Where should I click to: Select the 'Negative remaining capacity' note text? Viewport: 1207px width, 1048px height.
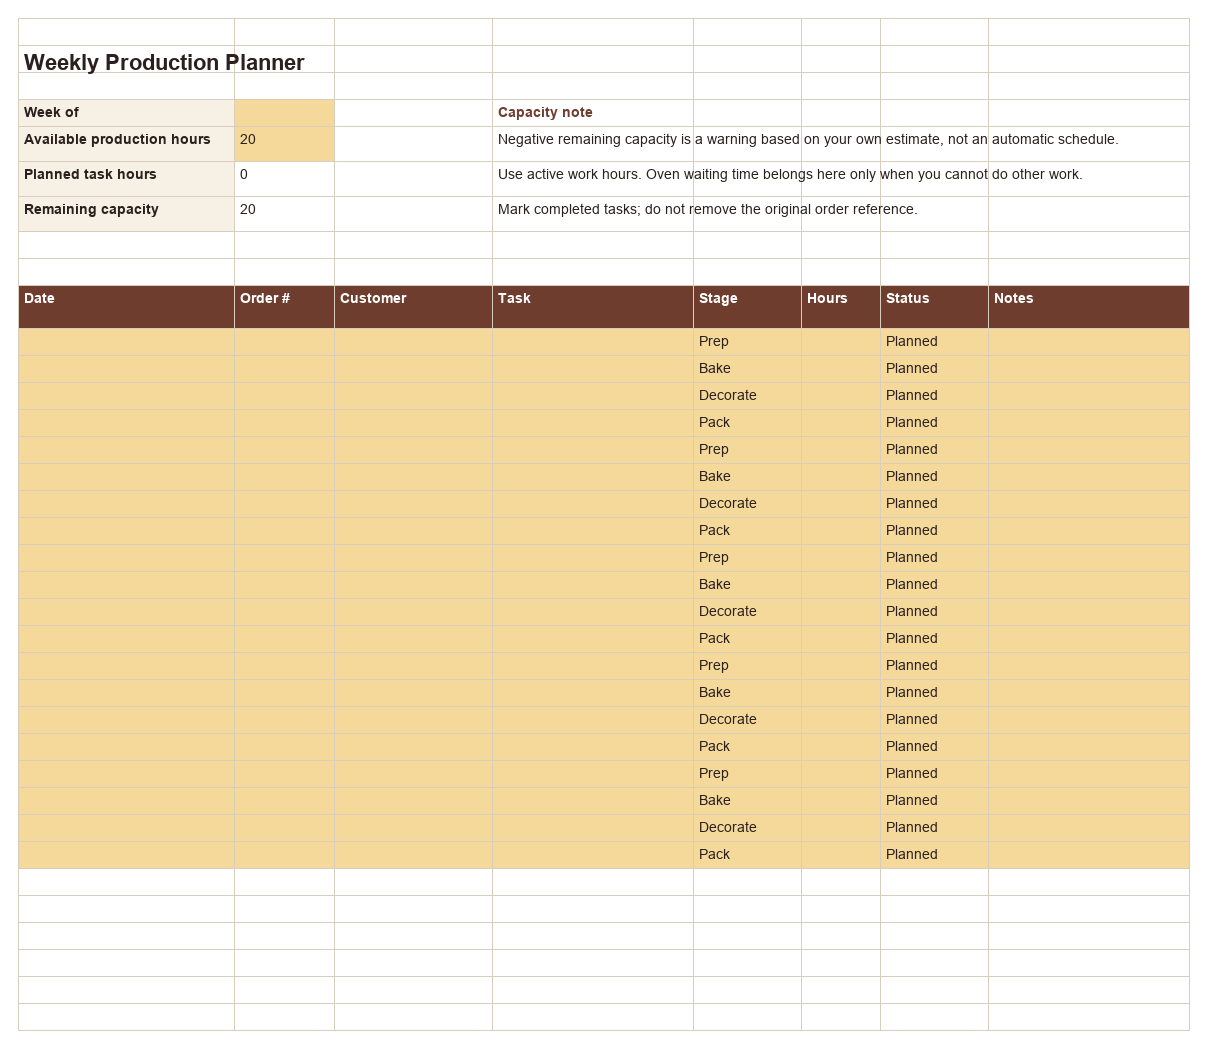808,140
